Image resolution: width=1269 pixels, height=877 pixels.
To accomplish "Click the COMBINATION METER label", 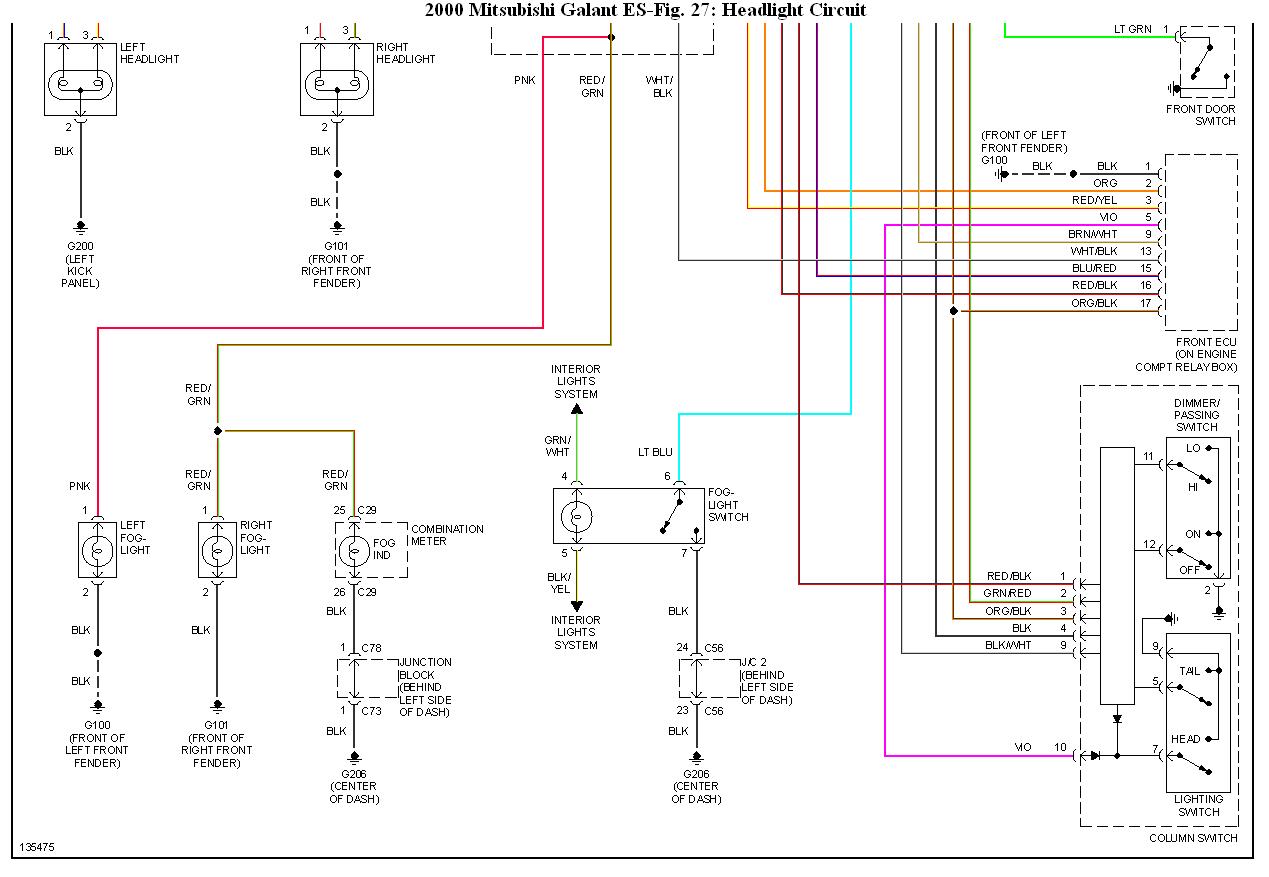I will pyautogui.click(x=447, y=535).
